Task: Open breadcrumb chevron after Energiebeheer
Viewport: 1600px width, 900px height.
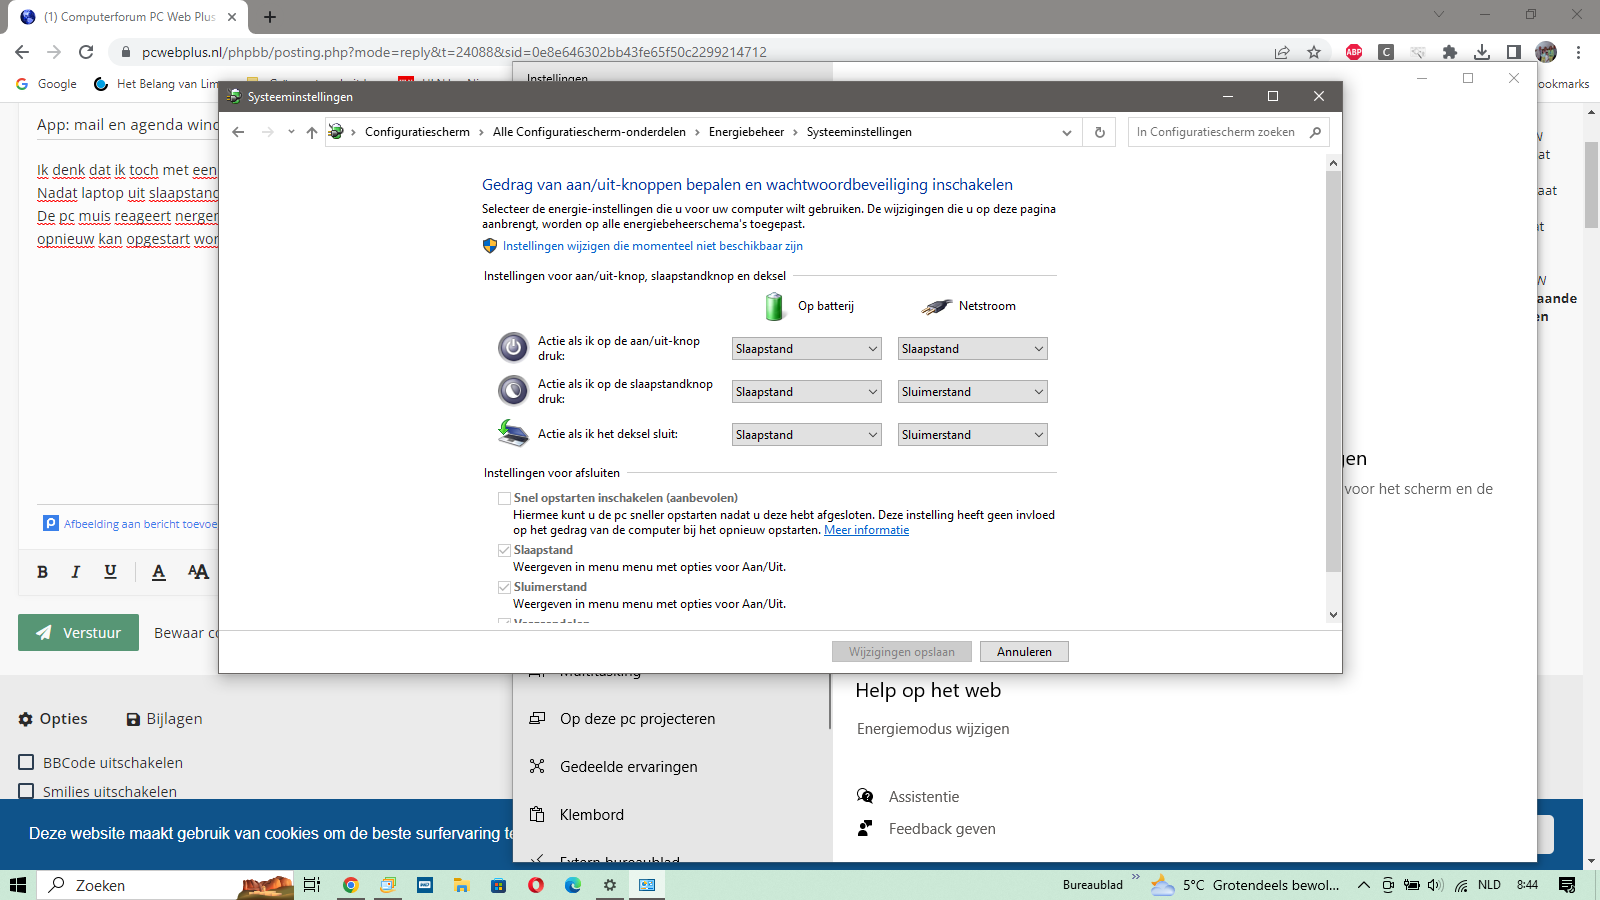Action: pyautogui.click(x=796, y=132)
